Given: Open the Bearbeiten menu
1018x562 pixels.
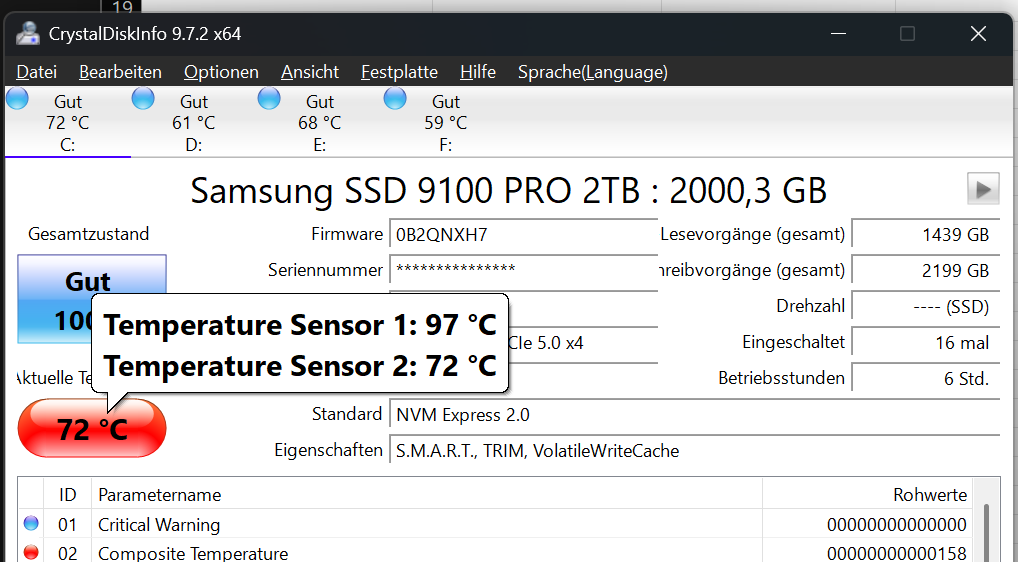Looking at the screenshot, I should click(x=120, y=71).
